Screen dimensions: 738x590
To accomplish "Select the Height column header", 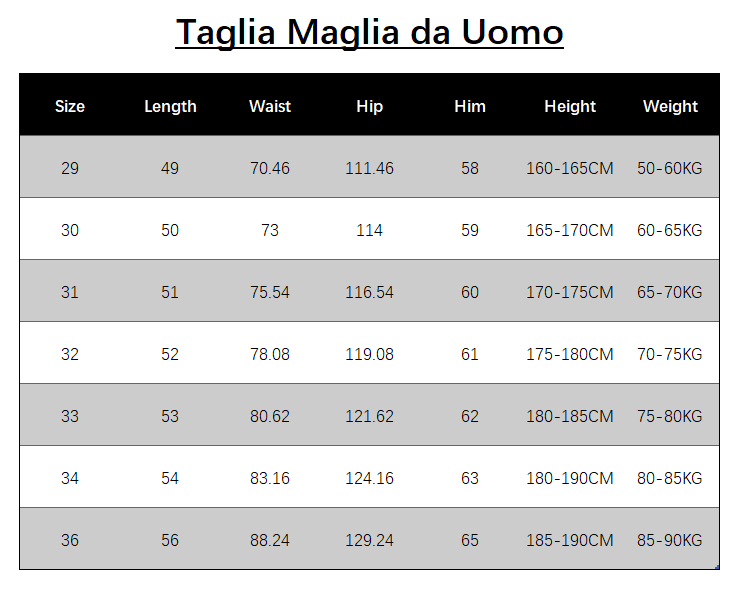I will tap(570, 106).
